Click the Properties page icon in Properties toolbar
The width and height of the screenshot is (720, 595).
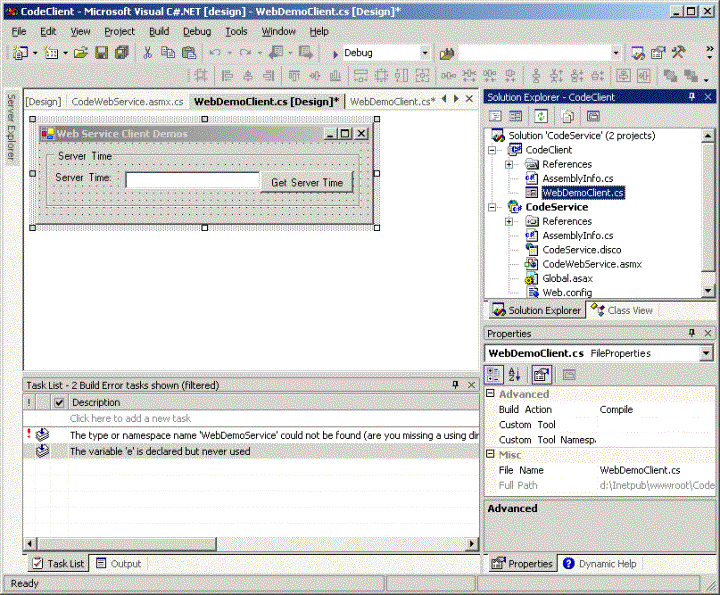pos(541,375)
